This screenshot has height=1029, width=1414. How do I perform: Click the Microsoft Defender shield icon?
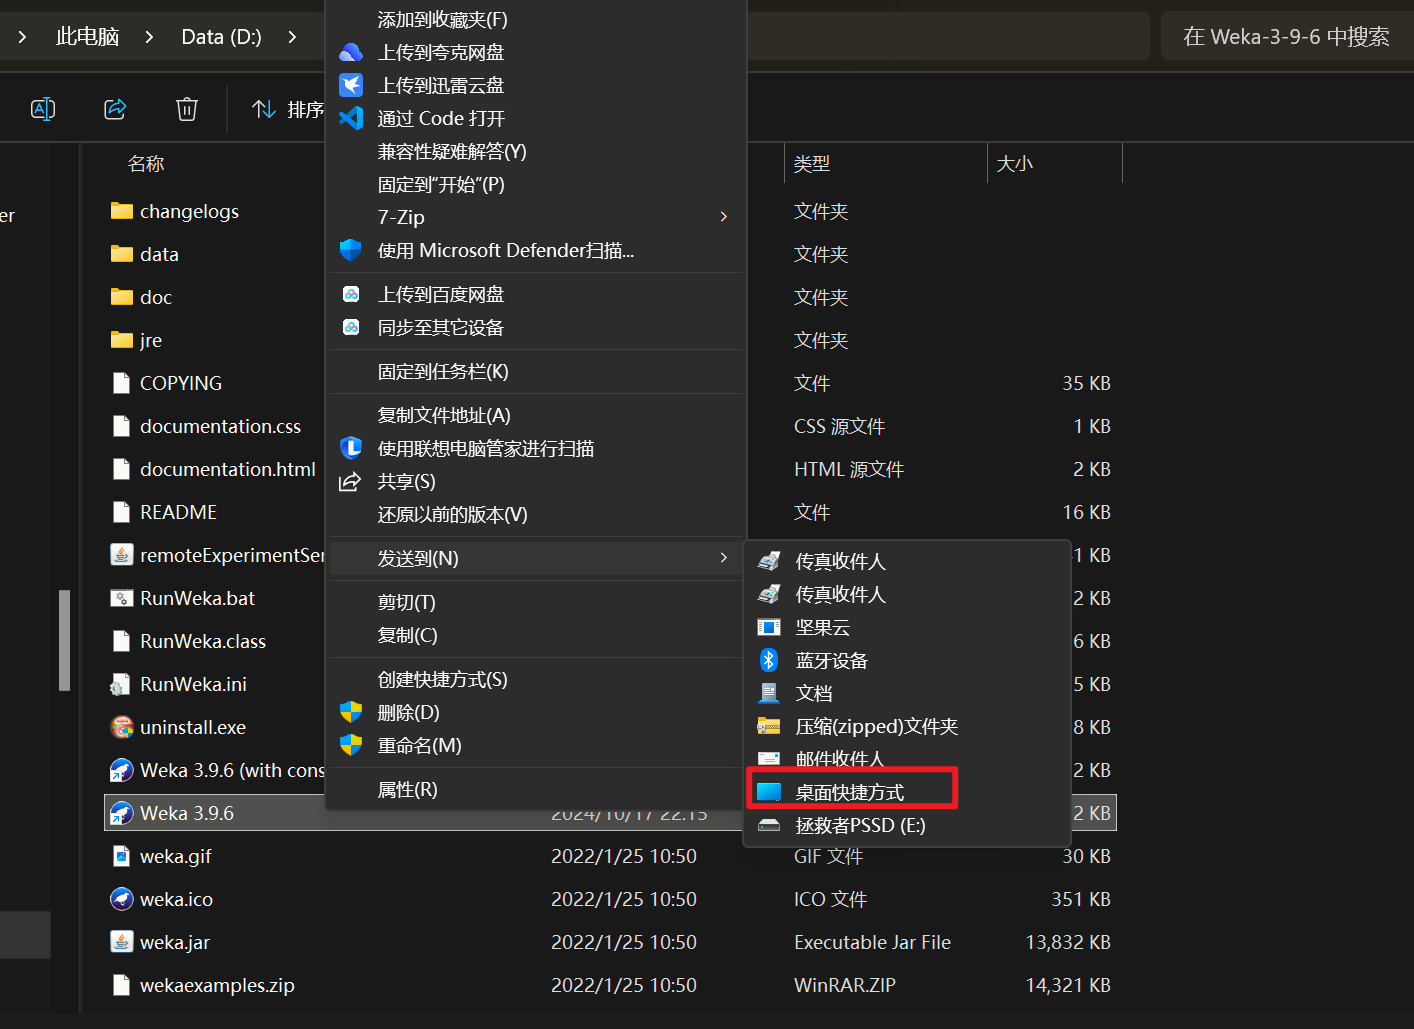click(351, 250)
